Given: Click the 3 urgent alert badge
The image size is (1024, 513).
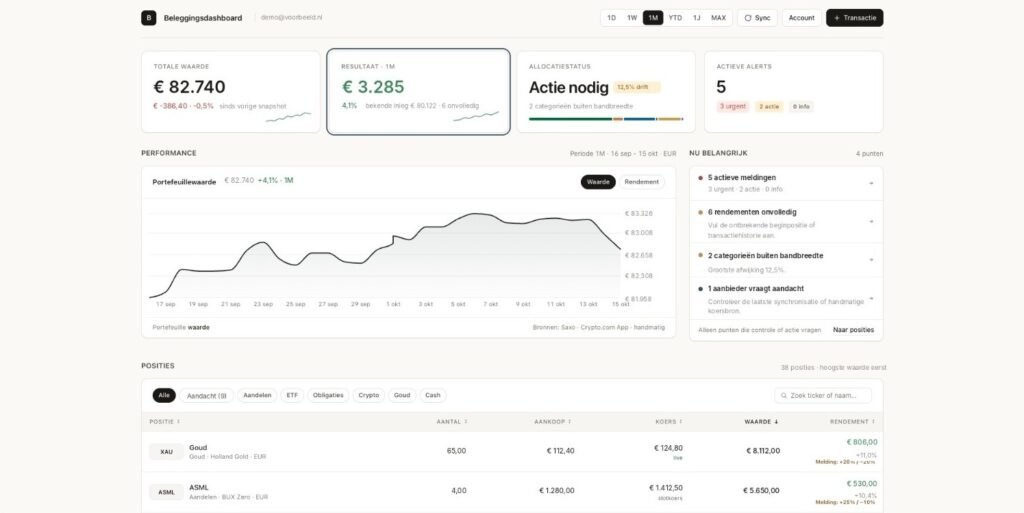Looking at the screenshot, I should pos(733,106).
